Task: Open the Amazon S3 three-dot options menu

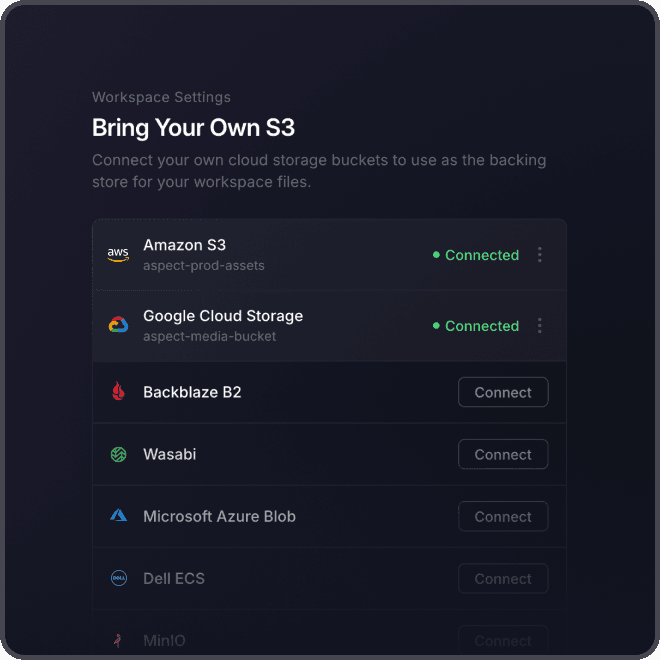Action: pos(540,255)
